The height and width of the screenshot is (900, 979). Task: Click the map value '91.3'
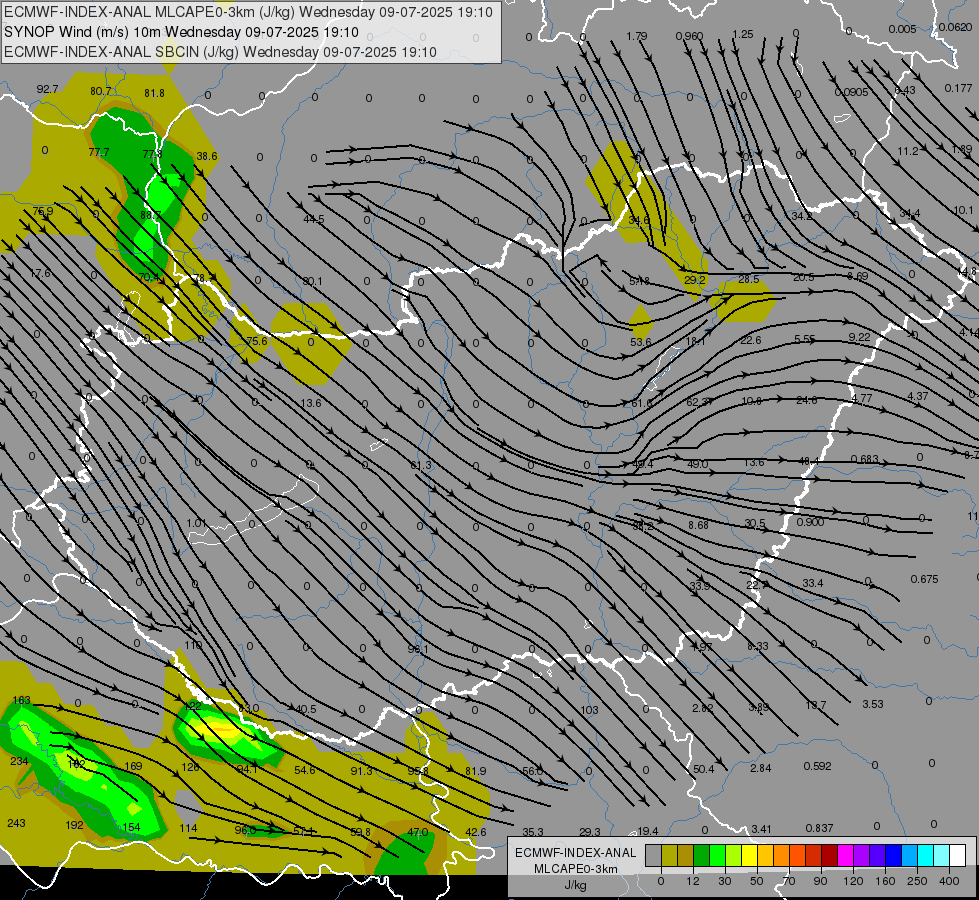[362, 771]
